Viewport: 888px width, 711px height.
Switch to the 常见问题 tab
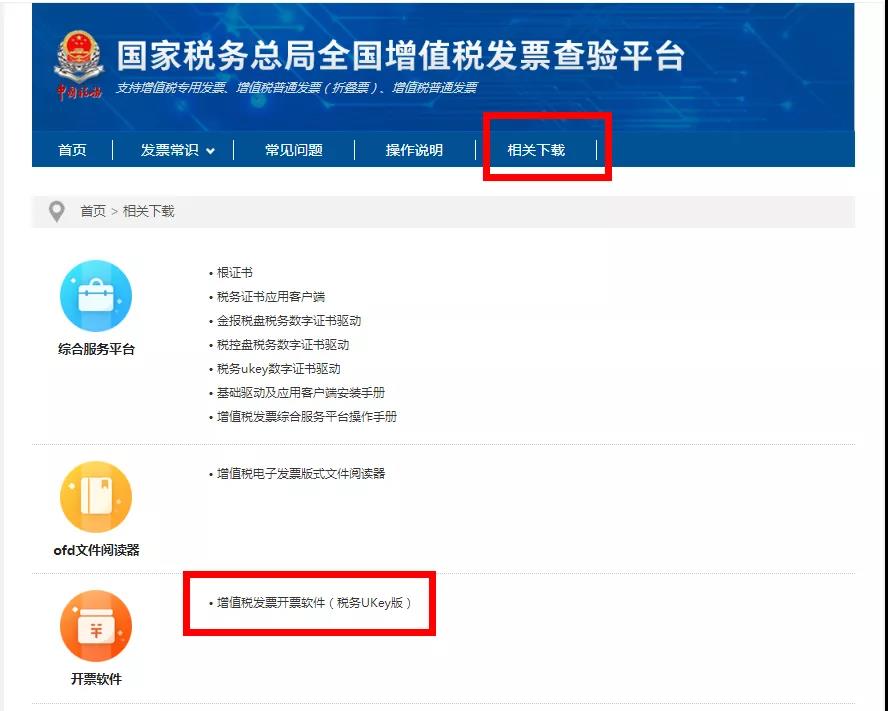292,149
